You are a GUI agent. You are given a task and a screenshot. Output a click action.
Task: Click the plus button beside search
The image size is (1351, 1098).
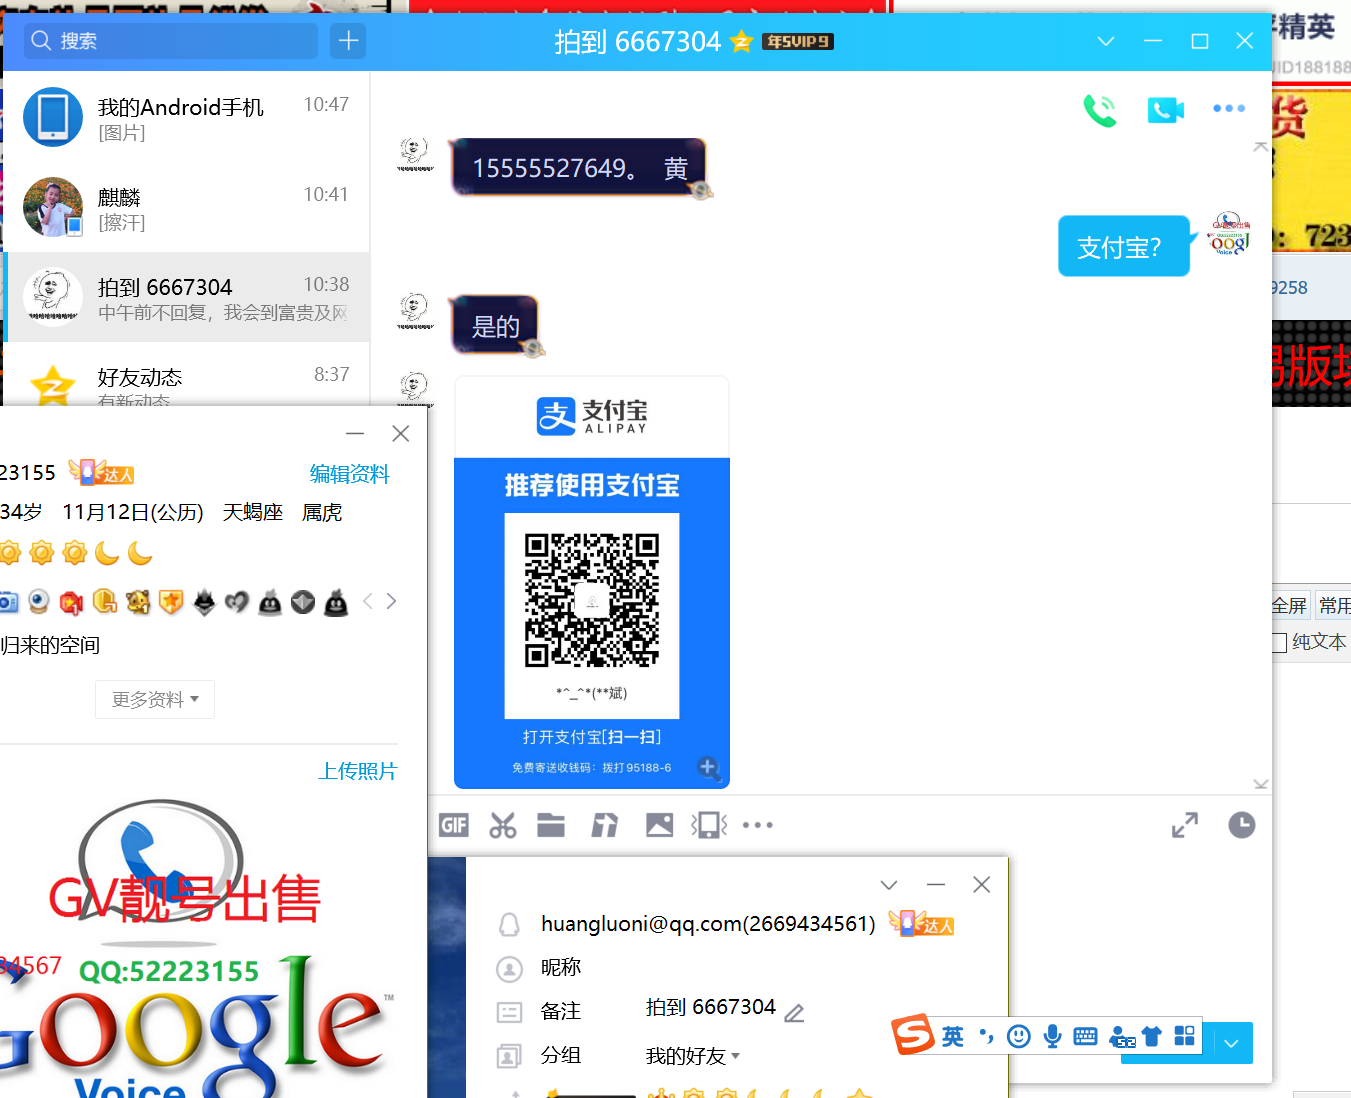tap(348, 41)
